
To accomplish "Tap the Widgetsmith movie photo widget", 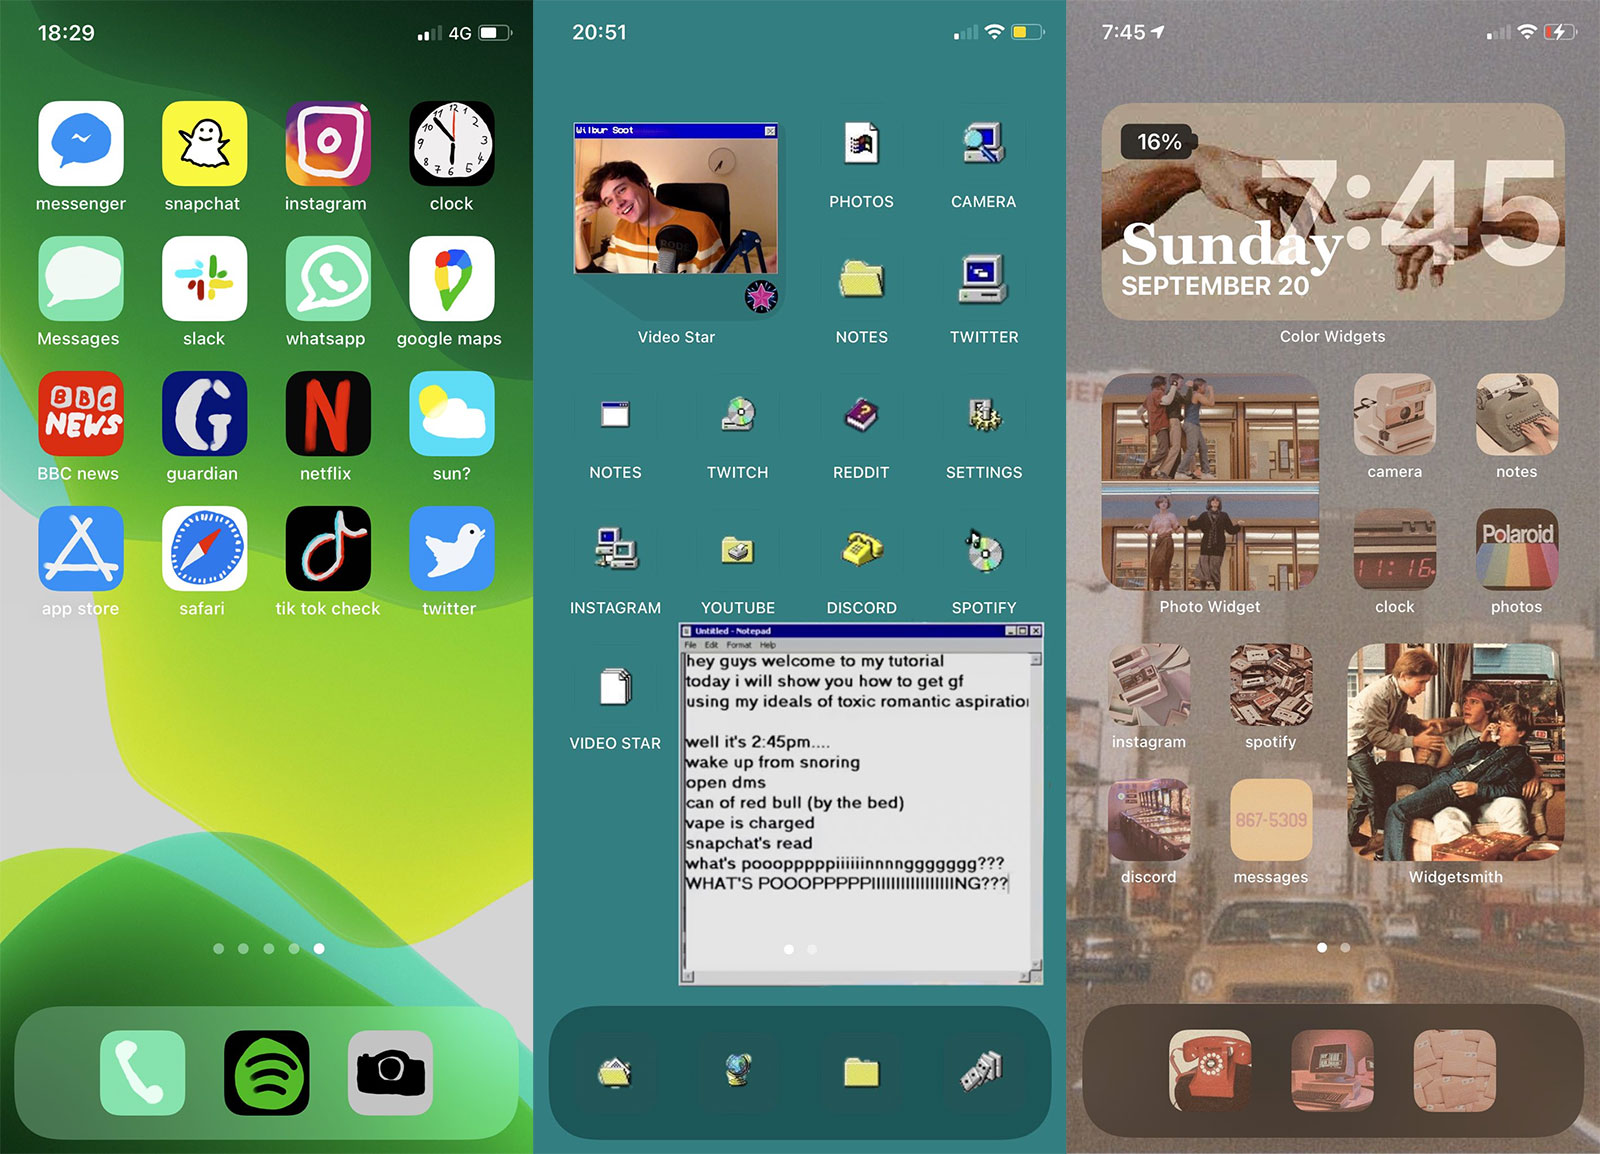I will coord(1456,752).
